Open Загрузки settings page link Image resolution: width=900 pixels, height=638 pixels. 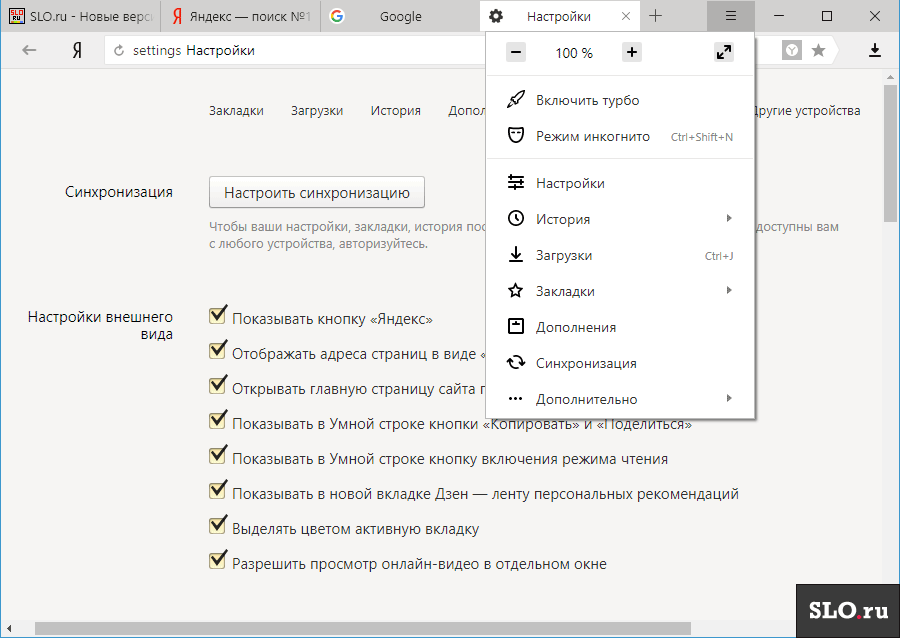point(317,111)
